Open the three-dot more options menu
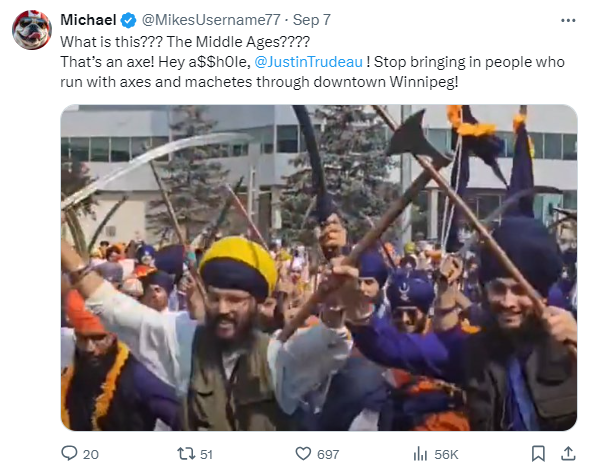 pyautogui.click(x=568, y=20)
